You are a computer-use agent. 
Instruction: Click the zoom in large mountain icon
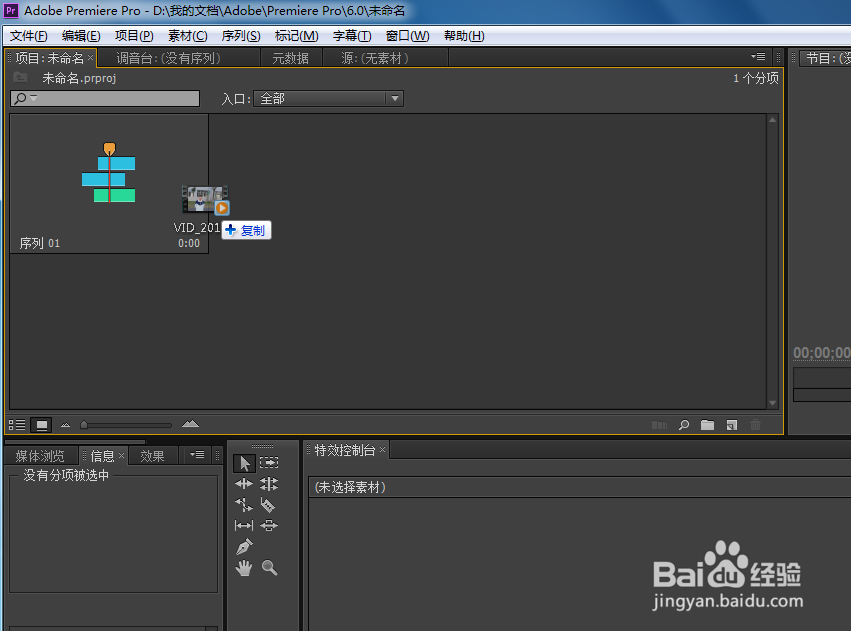(190, 424)
